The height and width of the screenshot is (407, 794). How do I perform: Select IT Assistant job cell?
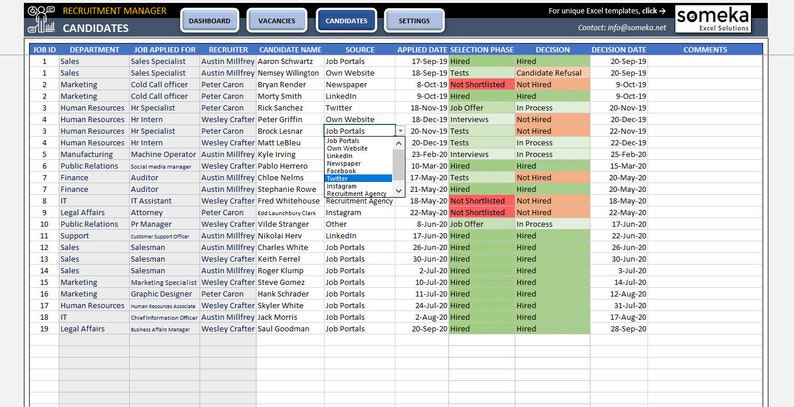pos(165,201)
